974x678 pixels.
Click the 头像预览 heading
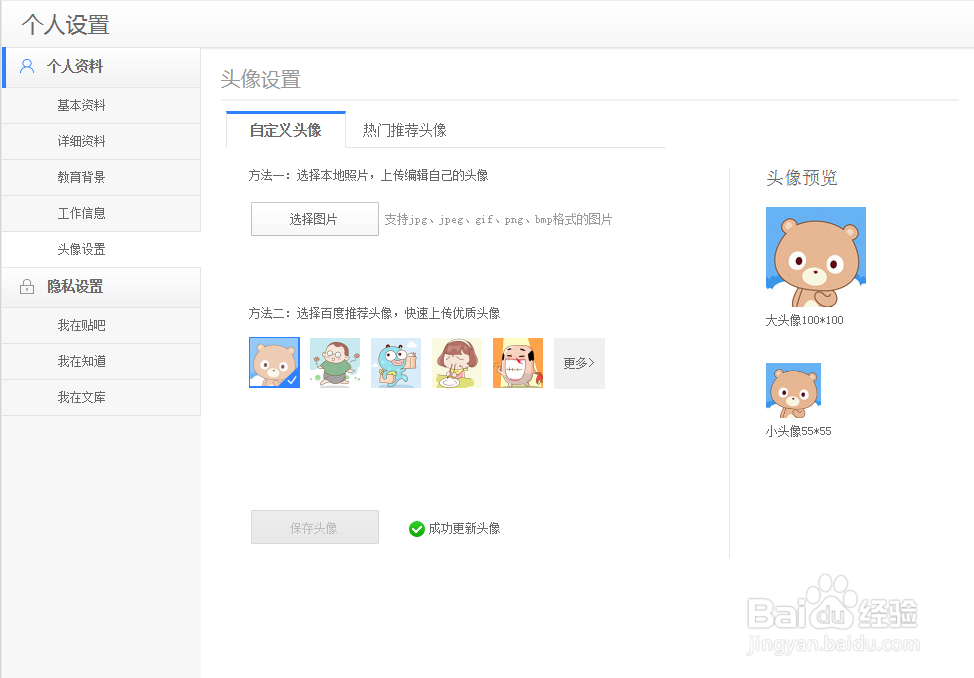click(x=801, y=178)
